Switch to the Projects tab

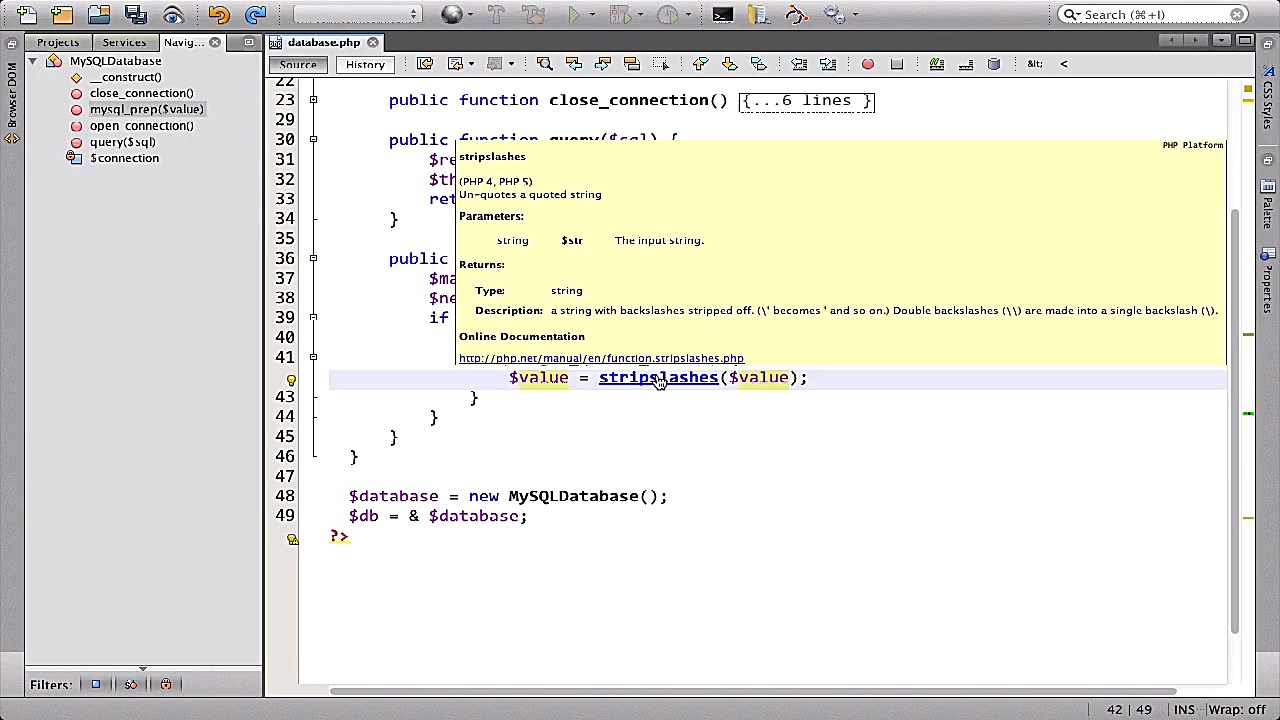click(58, 42)
